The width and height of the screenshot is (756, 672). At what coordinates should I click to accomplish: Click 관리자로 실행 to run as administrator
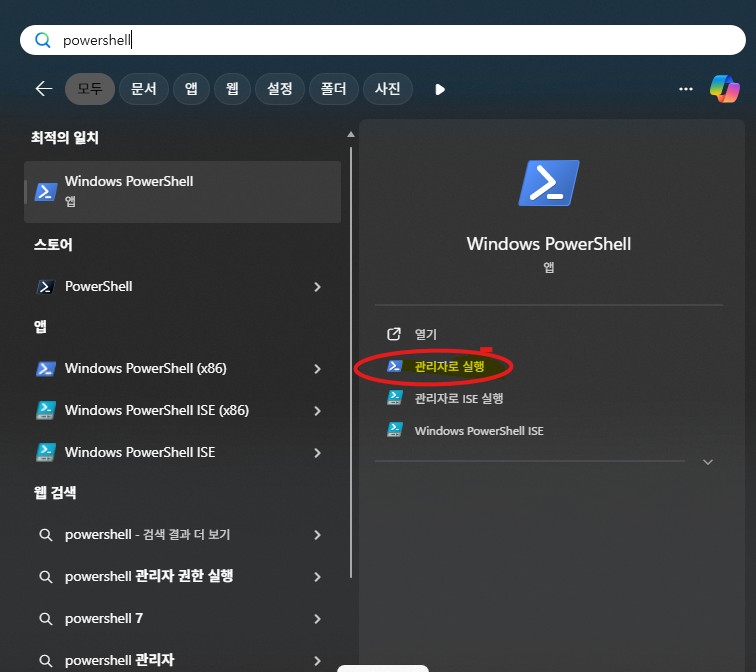click(449, 367)
